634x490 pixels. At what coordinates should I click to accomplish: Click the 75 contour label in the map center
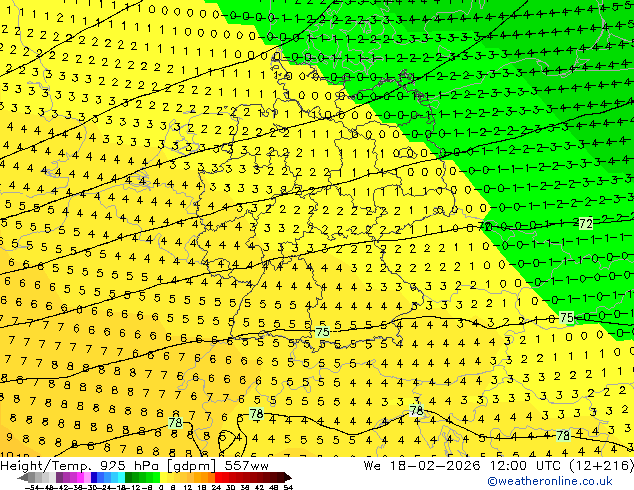(x=322, y=332)
